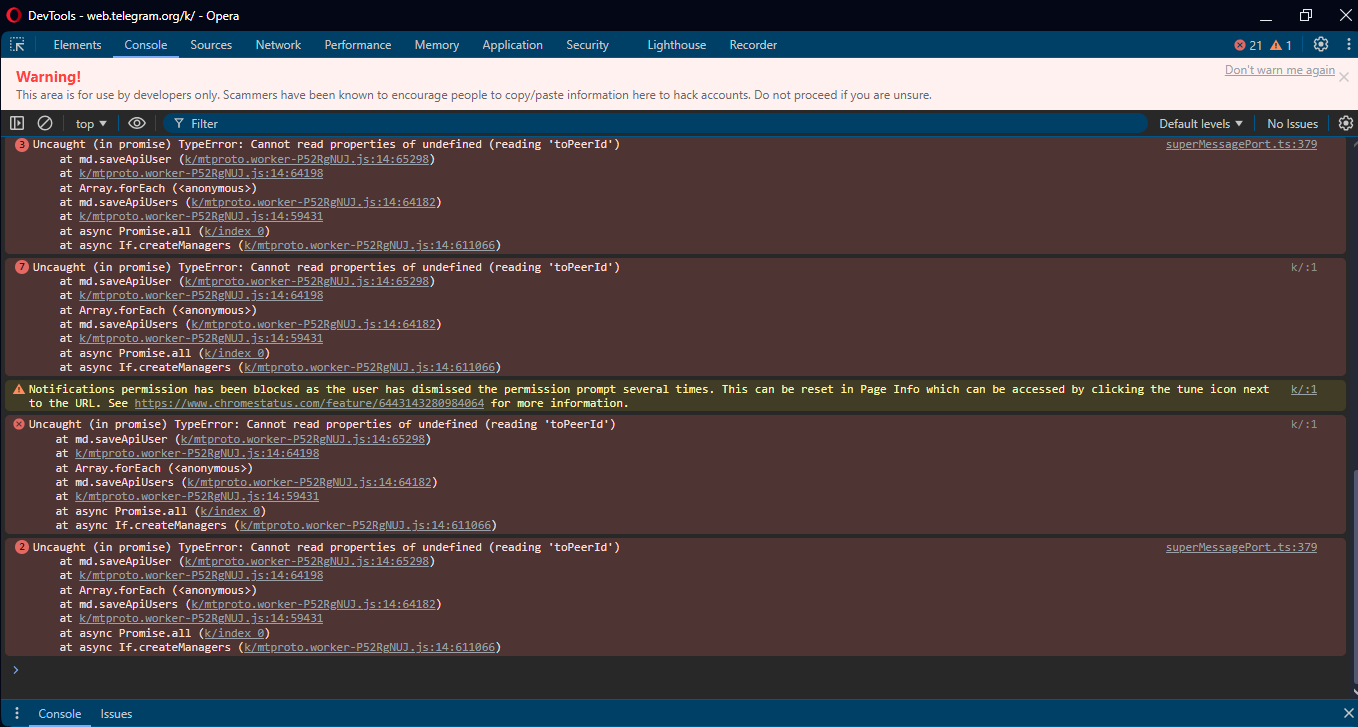Viewport: 1358px width, 727px height.
Task: Open Console settings gear next to No Issues
Action: click(1345, 123)
